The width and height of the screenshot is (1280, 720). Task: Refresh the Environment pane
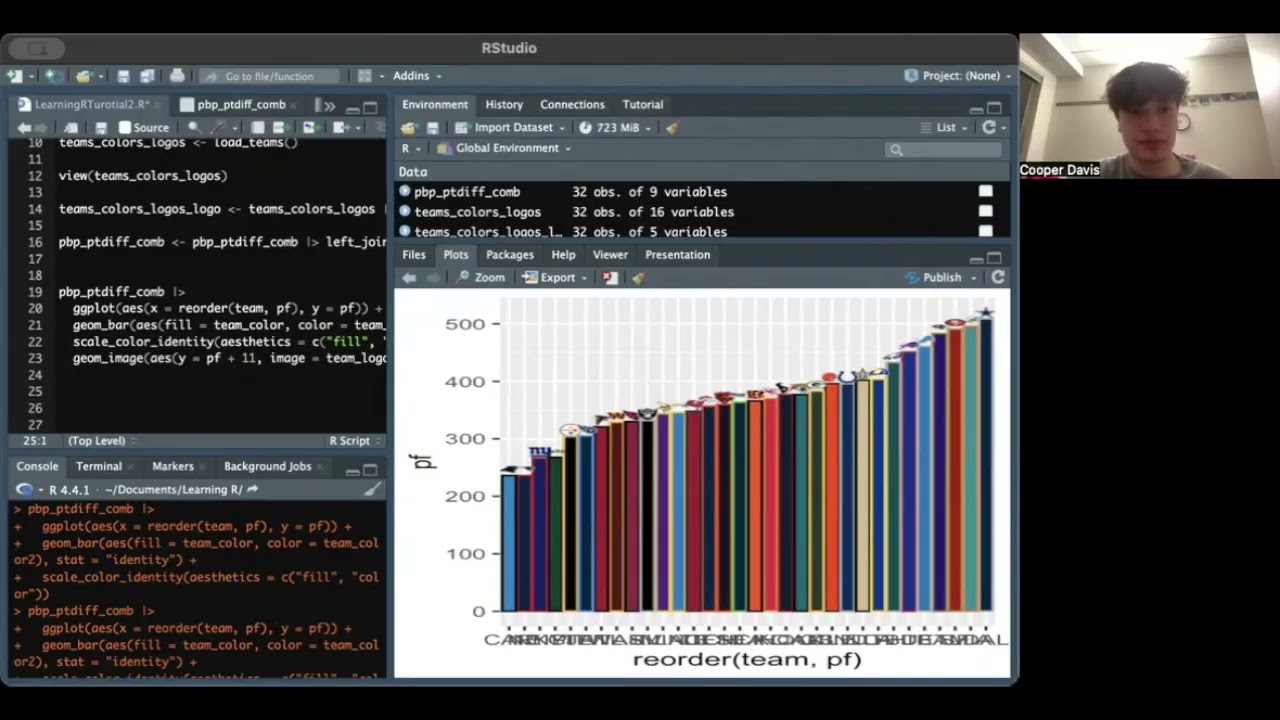989,128
